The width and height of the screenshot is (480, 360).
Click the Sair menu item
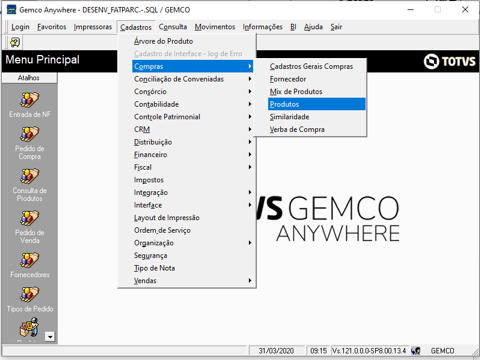(336, 27)
